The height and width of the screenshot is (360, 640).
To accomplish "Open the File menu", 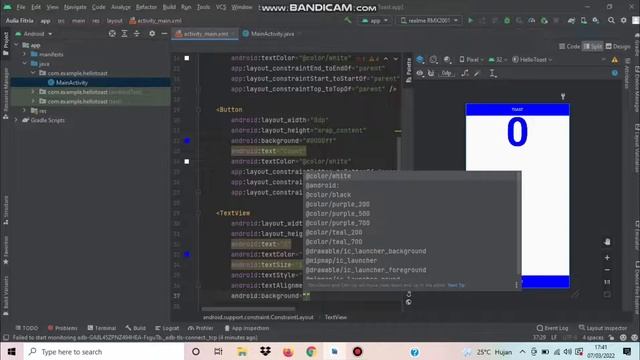I will pyautogui.click(x=21, y=7).
